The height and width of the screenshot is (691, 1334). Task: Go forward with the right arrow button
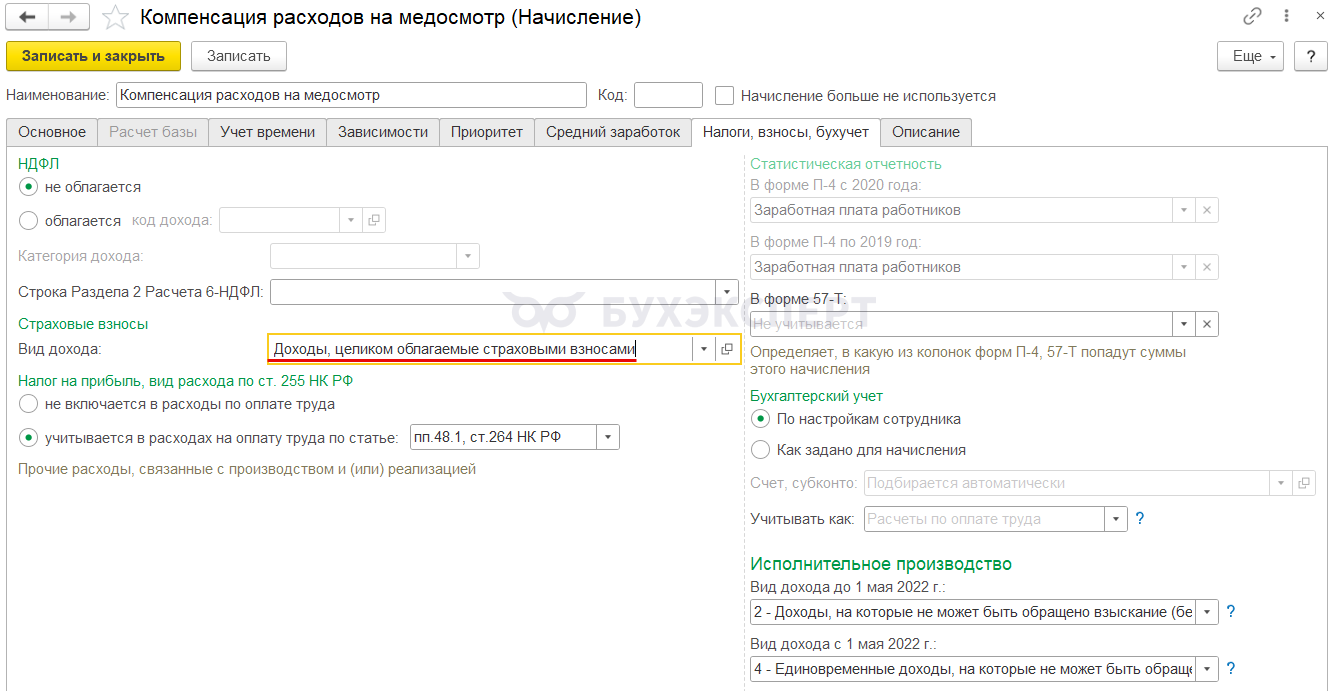click(x=68, y=17)
